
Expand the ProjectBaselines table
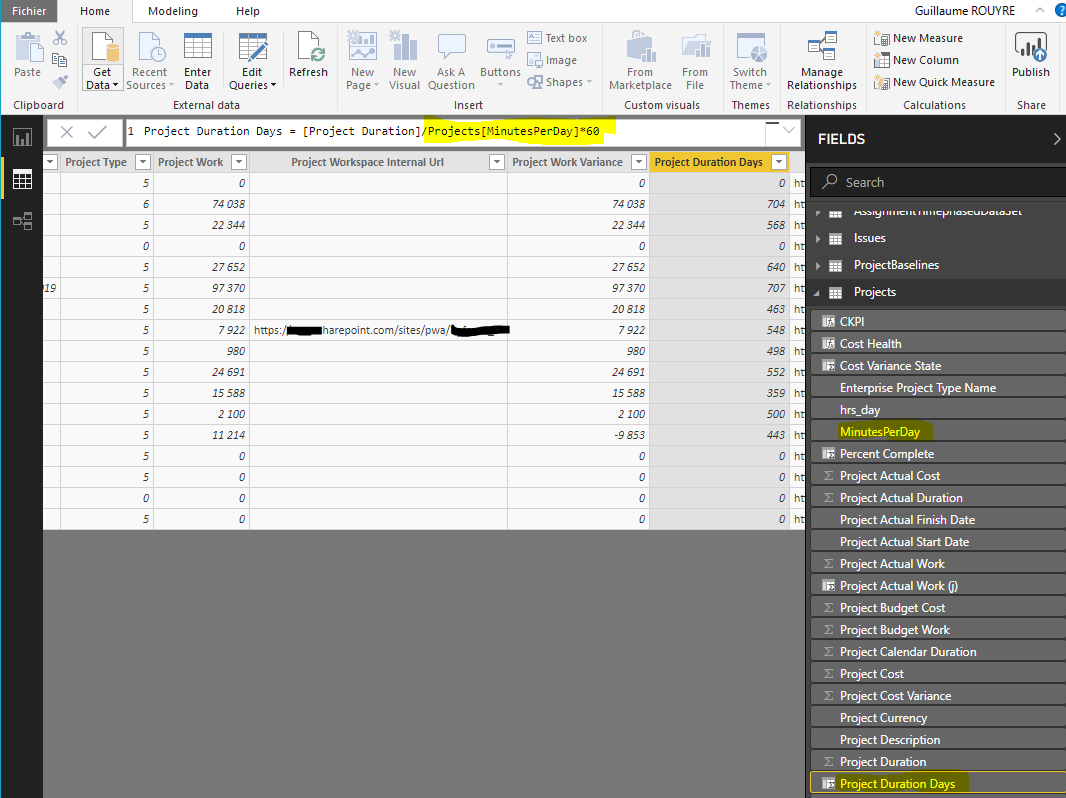817,266
